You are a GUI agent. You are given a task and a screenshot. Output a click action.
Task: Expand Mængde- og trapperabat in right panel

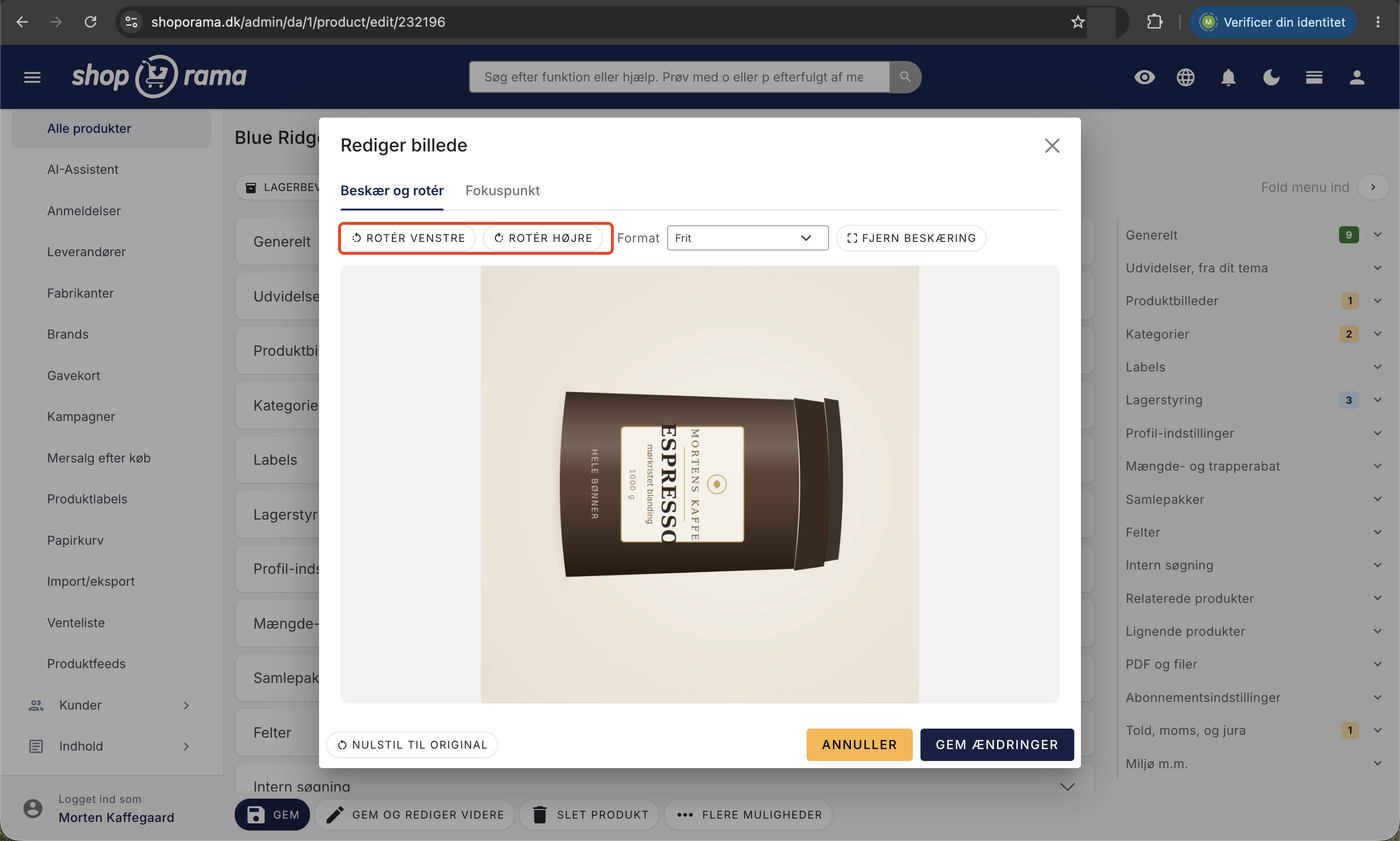[x=1254, y=466]
